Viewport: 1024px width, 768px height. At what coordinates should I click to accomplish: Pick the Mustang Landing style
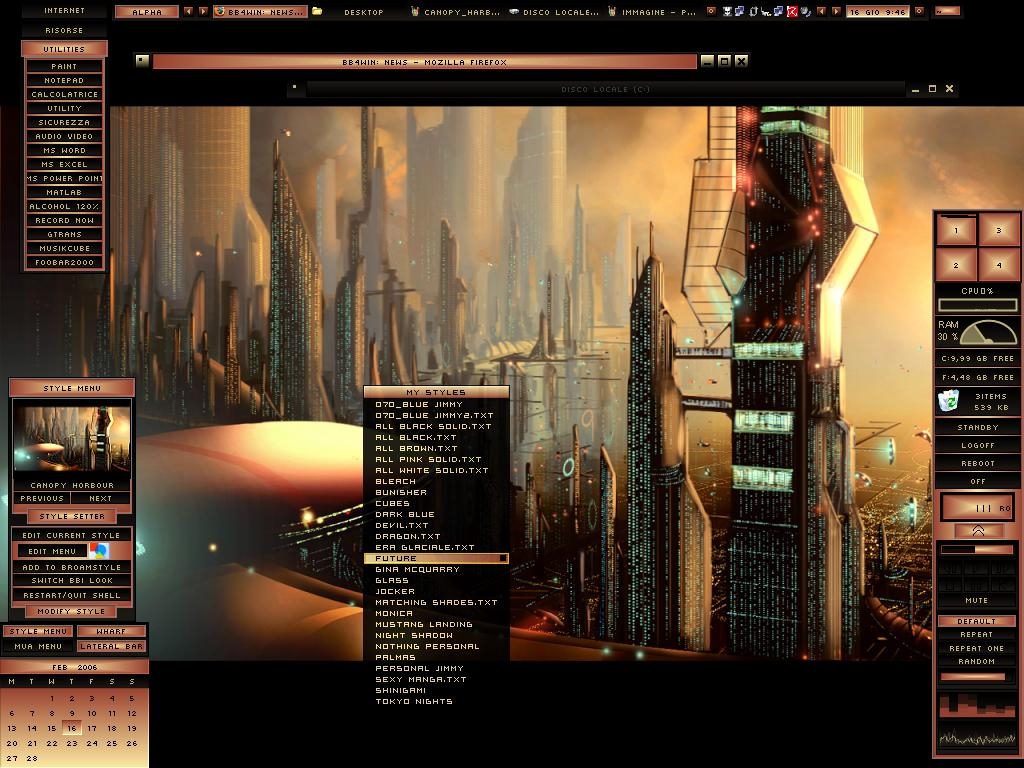pyautogui.click(x=436, y=624)
